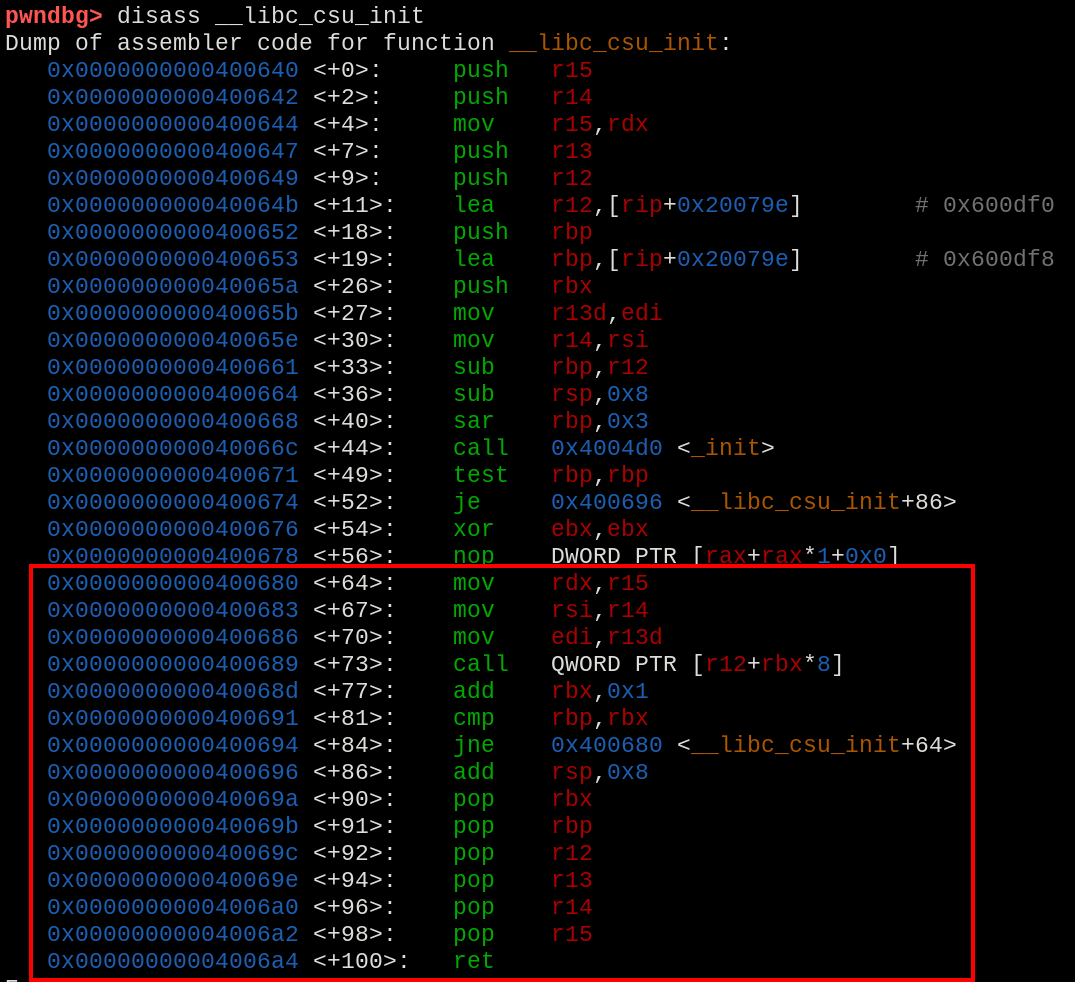Click the ret instruction mnemonic

pos(473,961)
